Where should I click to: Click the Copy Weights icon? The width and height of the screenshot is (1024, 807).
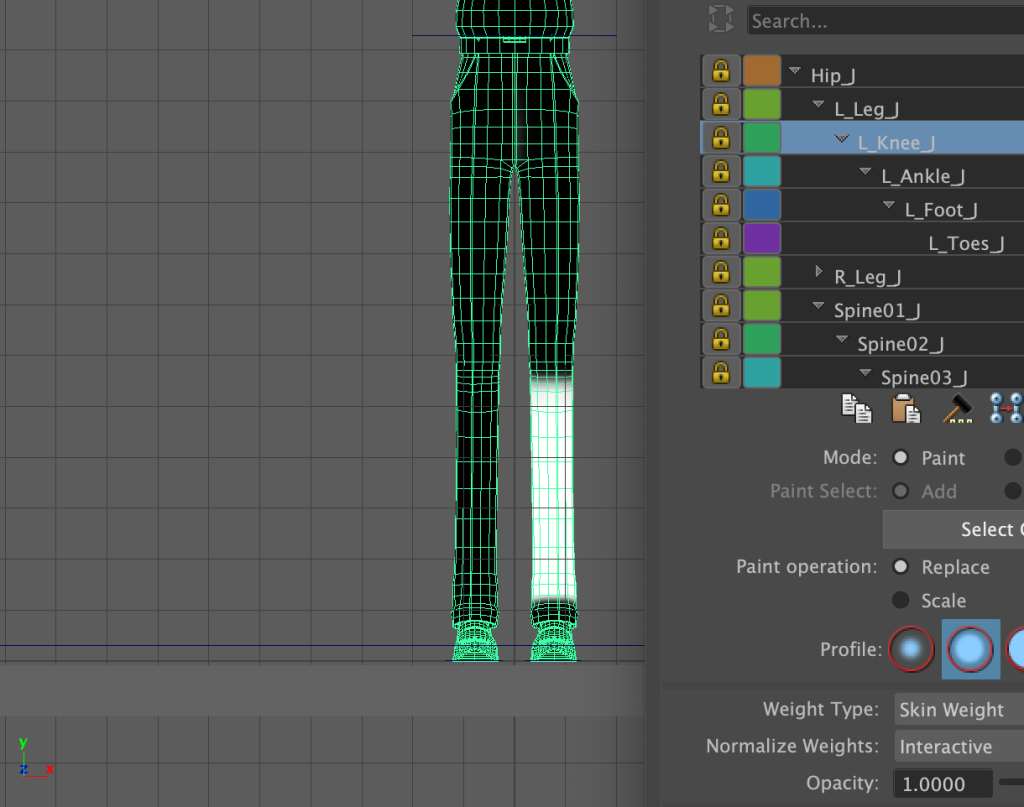tap(856, 408)
